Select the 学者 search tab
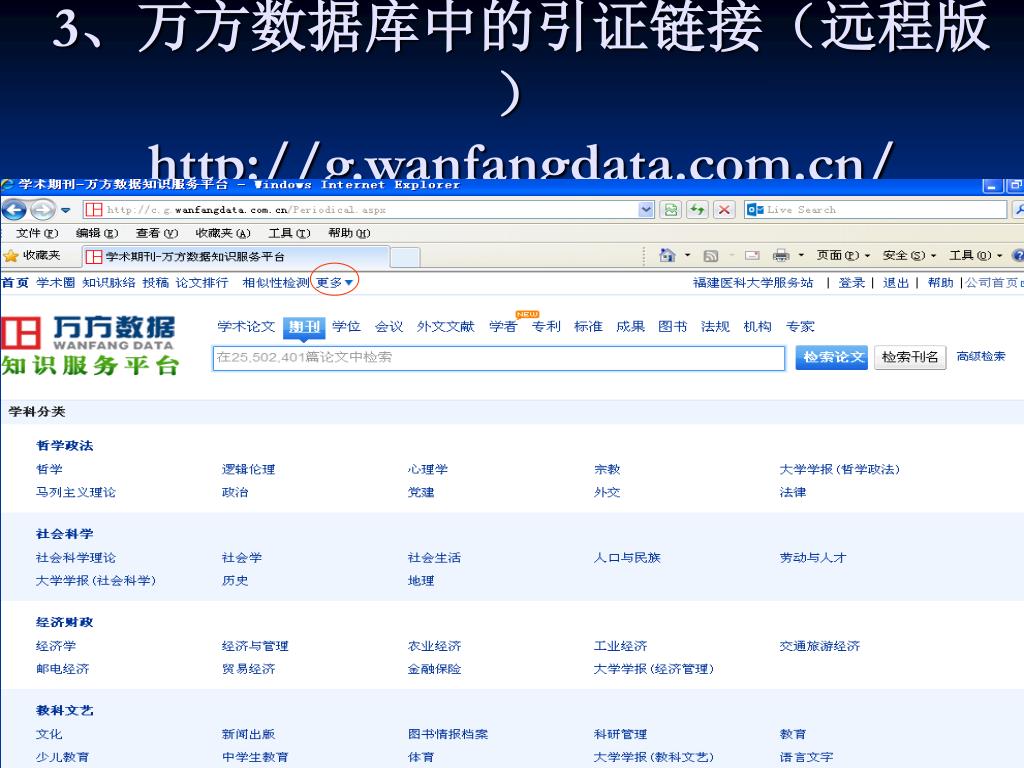1024x768 pixels. 503,326
